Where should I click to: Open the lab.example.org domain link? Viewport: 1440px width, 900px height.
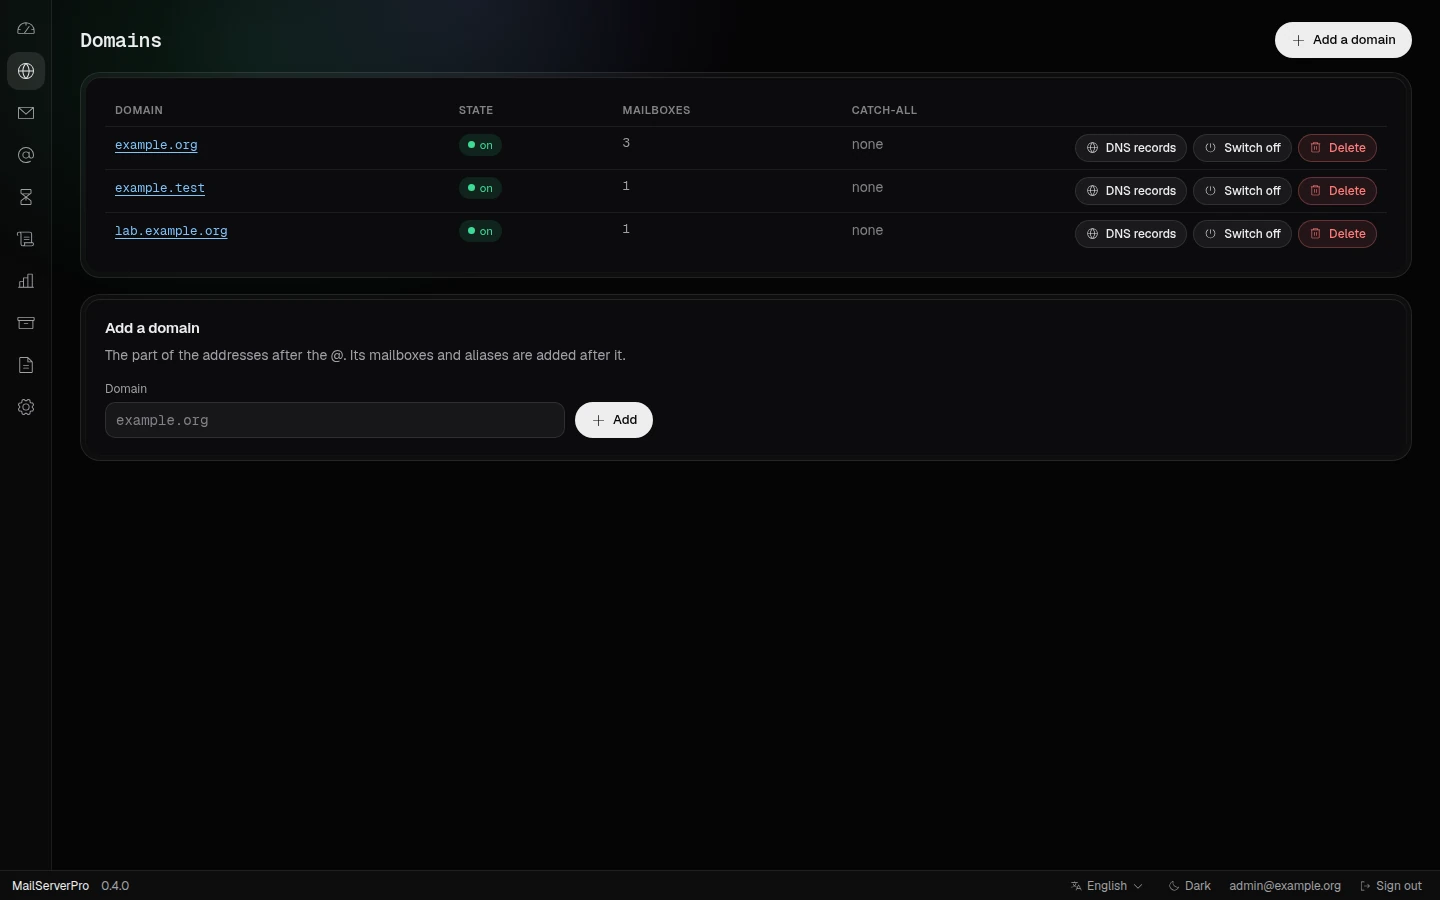pyautogui.click(x=171, y=231)
